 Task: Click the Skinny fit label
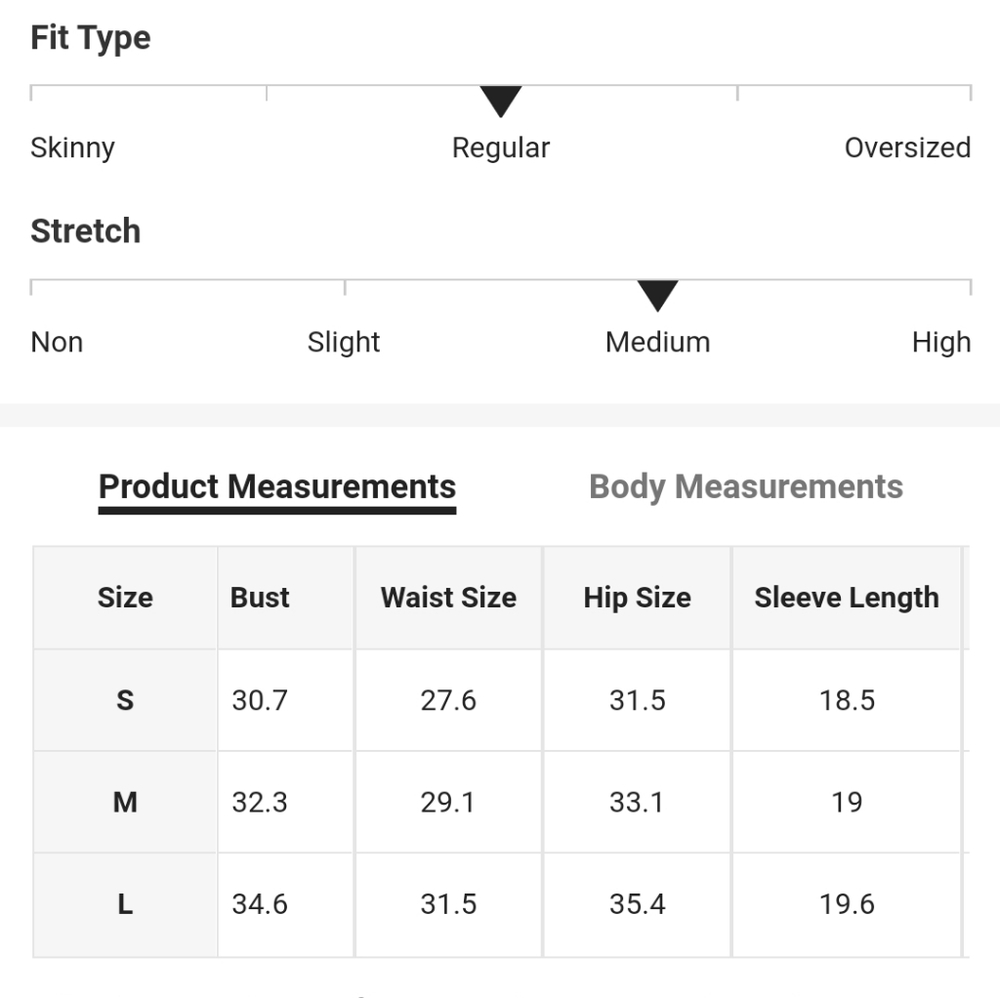pyautogui.click(x=73, y=148)
